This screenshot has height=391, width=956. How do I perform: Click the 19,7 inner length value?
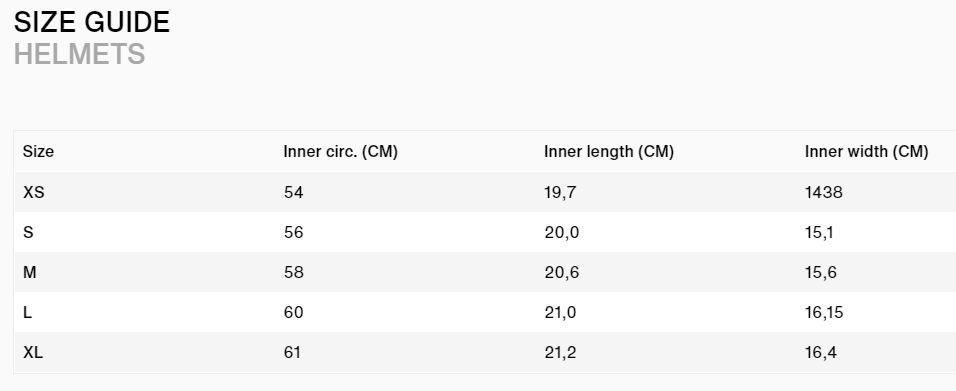click(560, 193)
